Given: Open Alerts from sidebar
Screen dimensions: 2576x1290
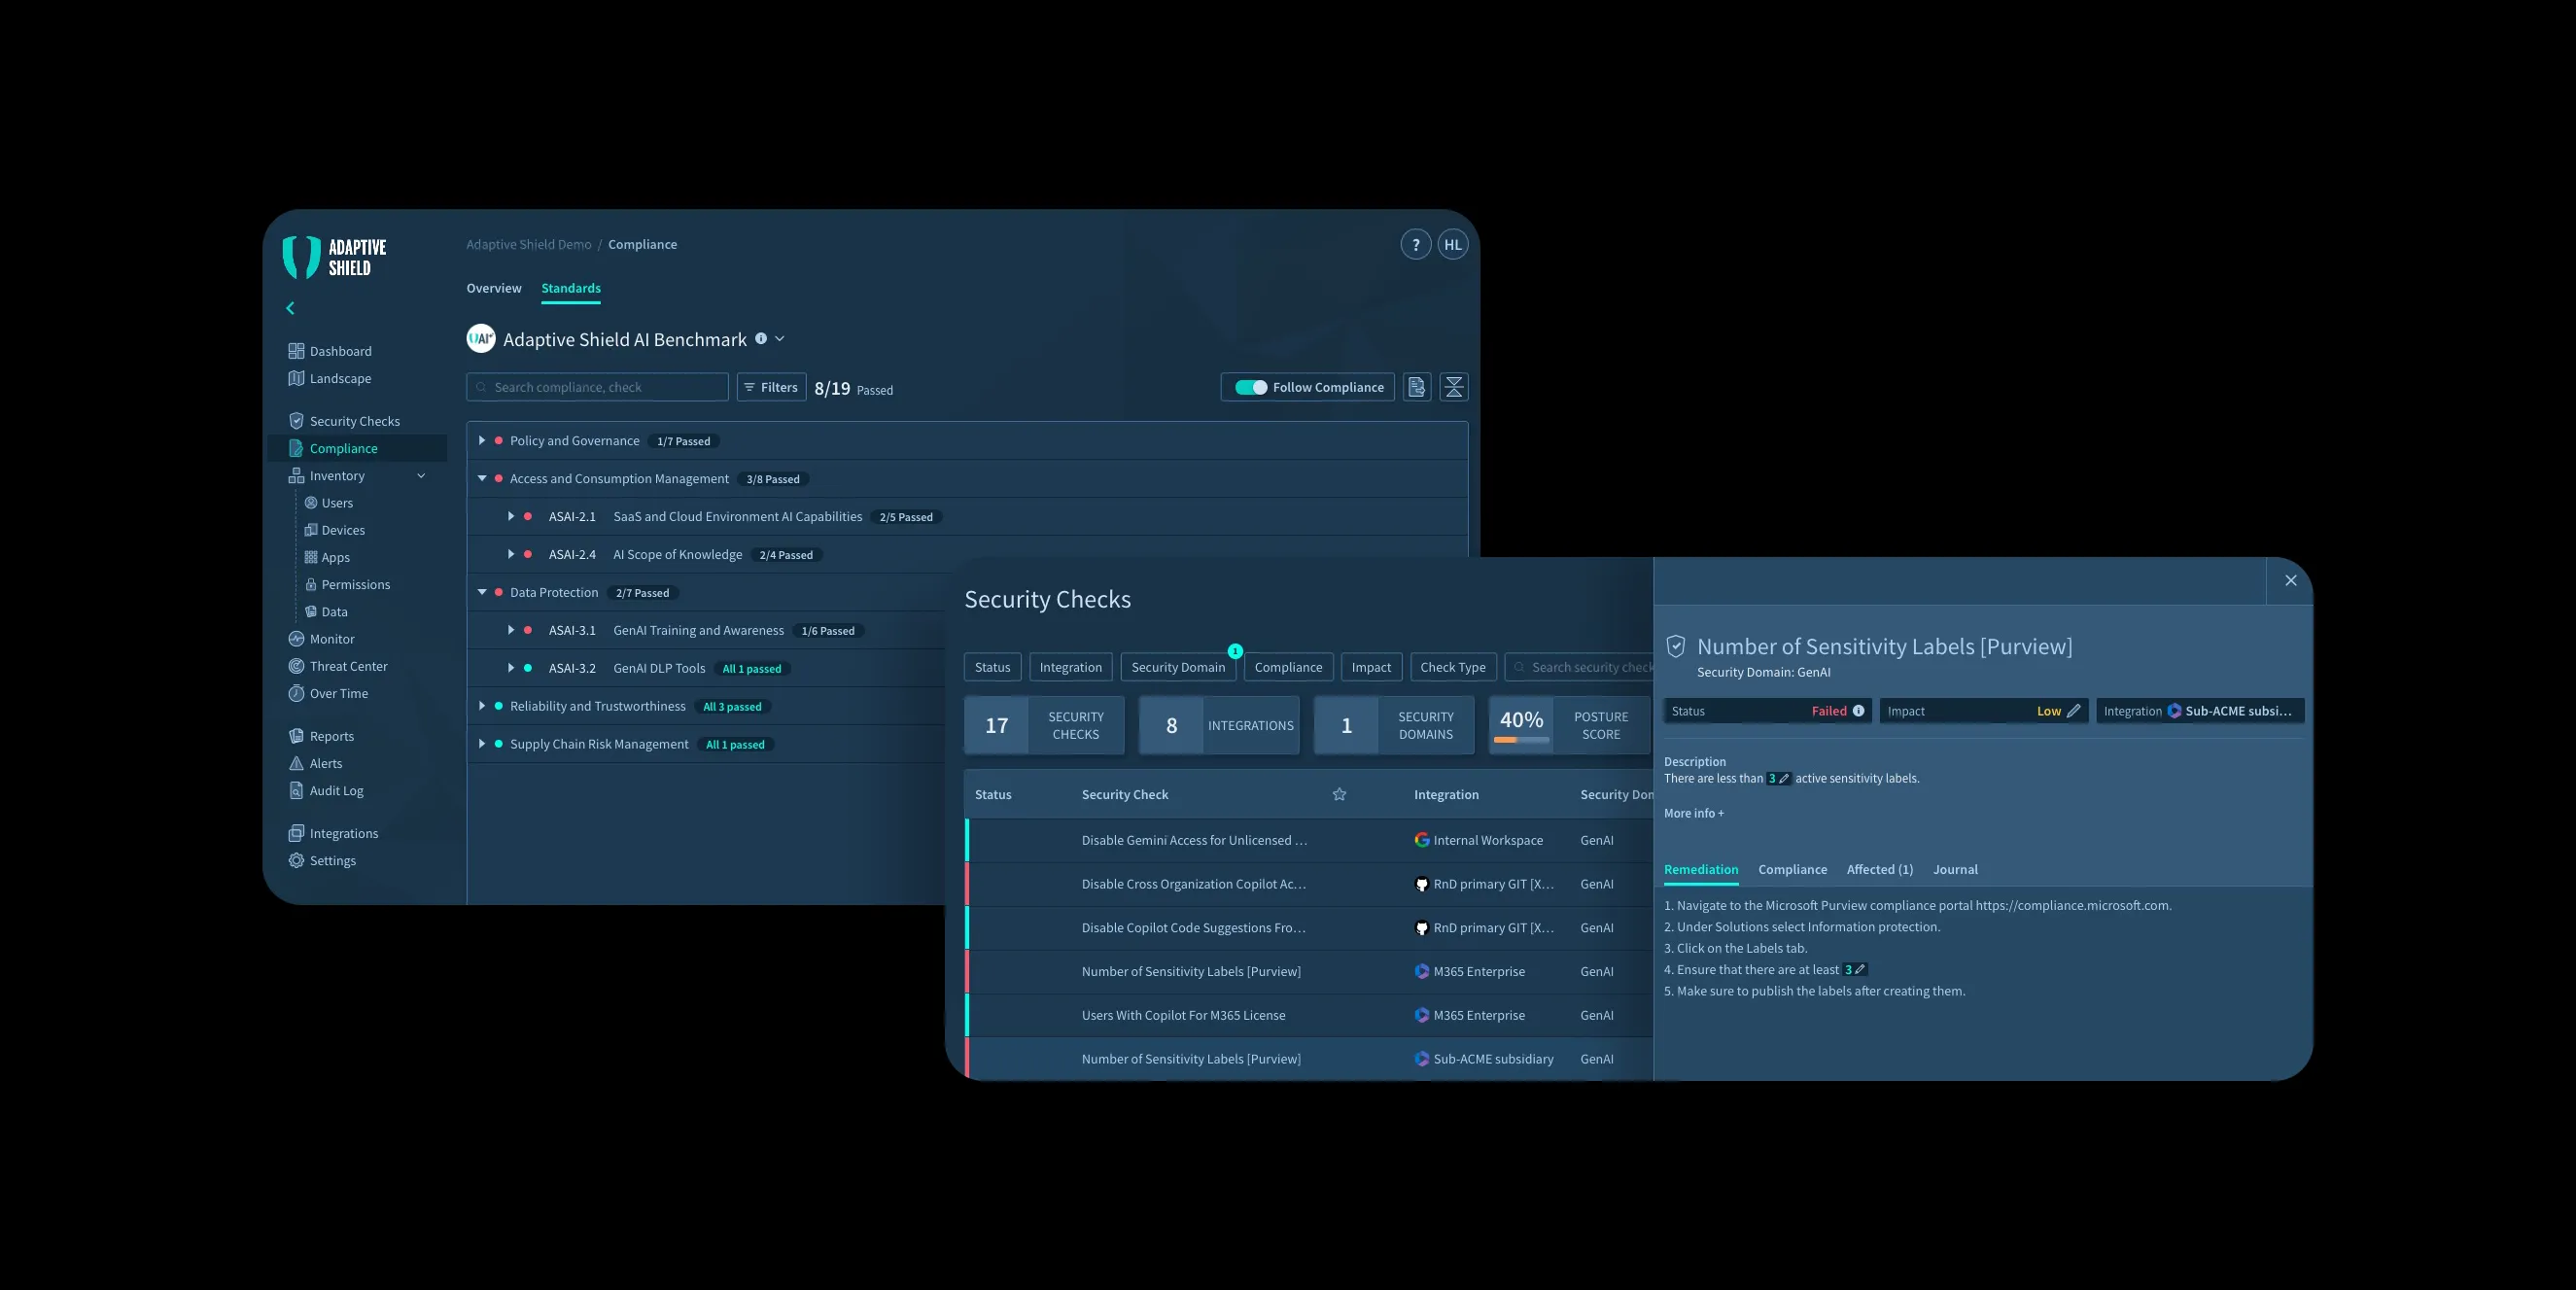Looking at the screenshot, I should point(315,763).
